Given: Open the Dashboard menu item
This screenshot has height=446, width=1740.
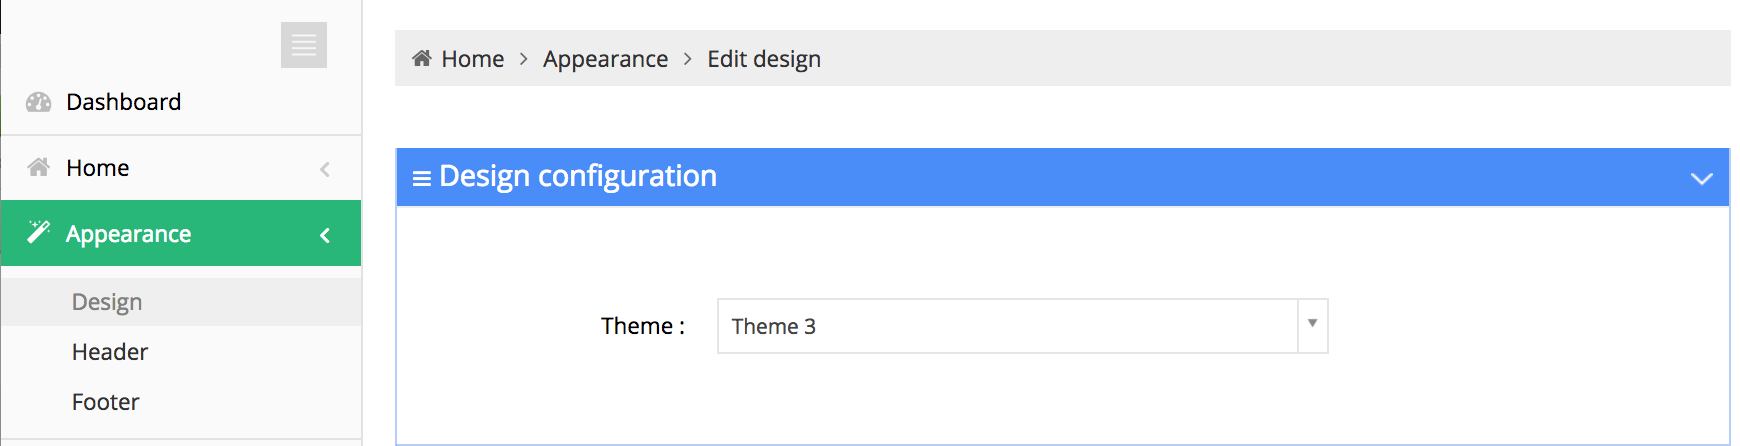Looking at the screenshot, I should click(123, 102).
